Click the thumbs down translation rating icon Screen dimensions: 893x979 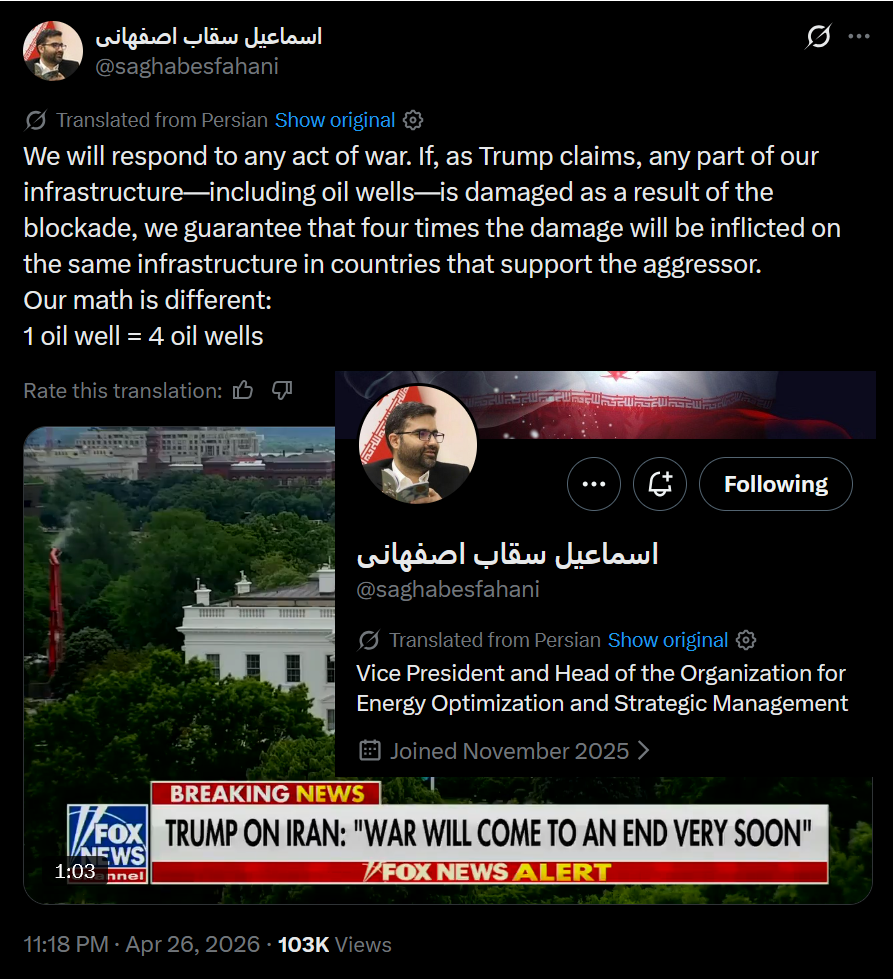tap(282, 390)
